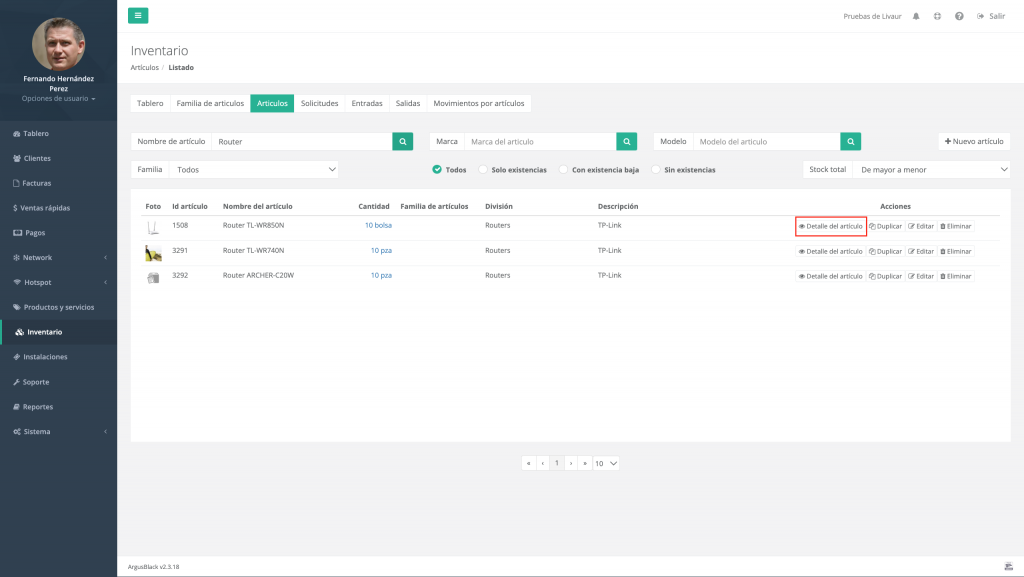The width and height of the screenshot is (1024, 577).
Task: Go to first page pagination button
Action: pyautogui.click(x=528, y=463)
